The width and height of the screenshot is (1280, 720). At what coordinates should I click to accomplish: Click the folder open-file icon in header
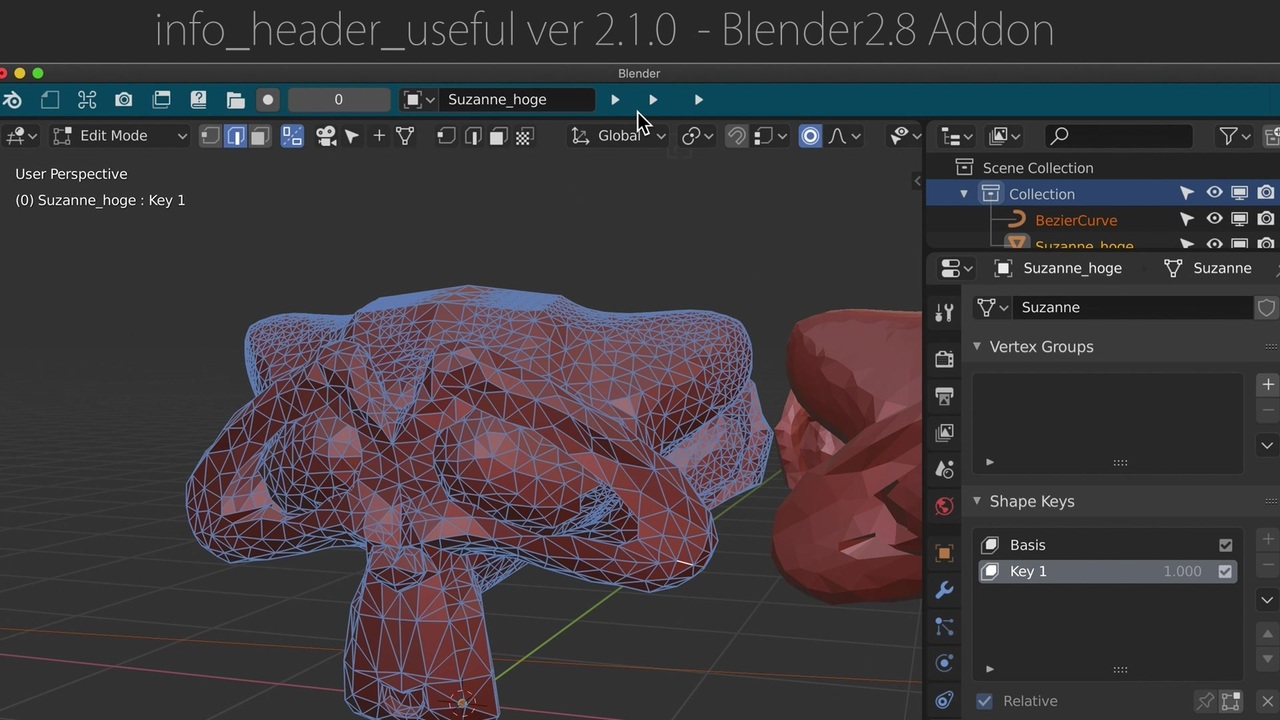[x=236, y=100]
